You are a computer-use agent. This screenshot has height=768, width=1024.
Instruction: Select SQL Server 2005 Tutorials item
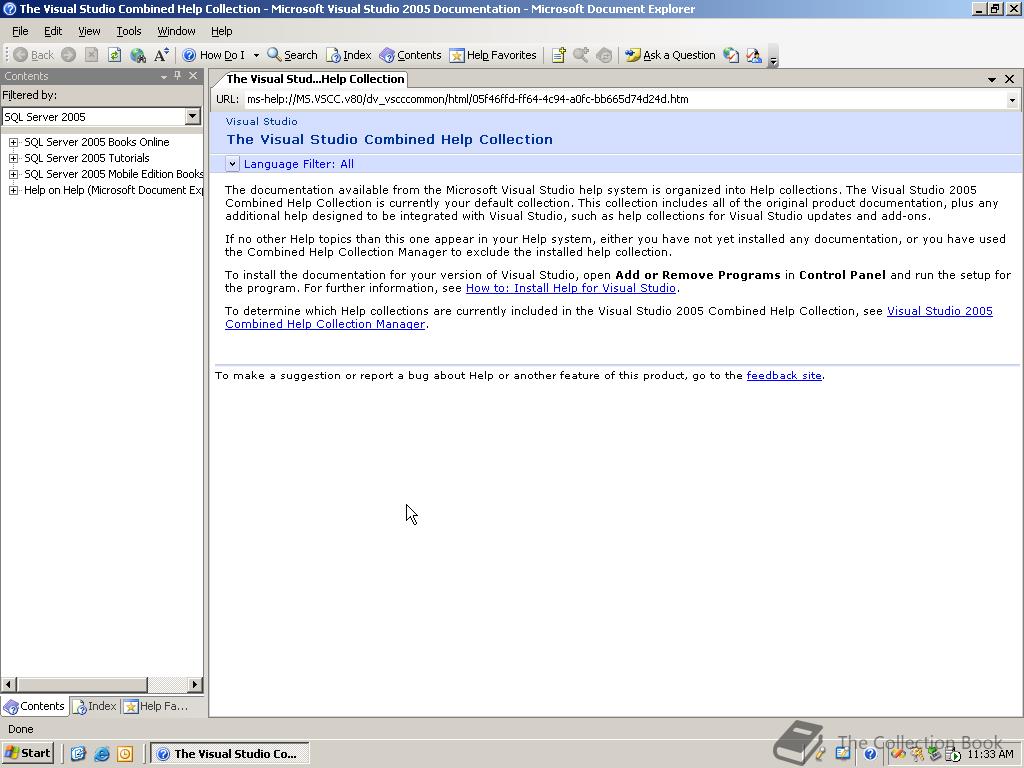coord(87,158)
